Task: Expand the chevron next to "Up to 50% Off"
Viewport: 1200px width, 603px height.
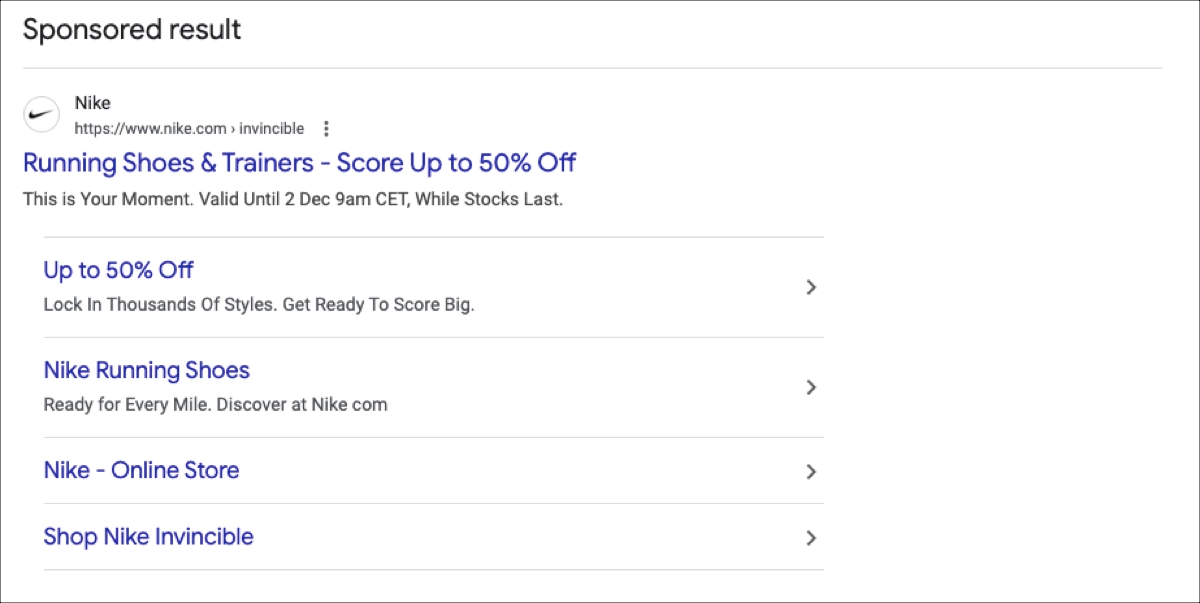Action: pyautogui.click(x=811, y=287)
